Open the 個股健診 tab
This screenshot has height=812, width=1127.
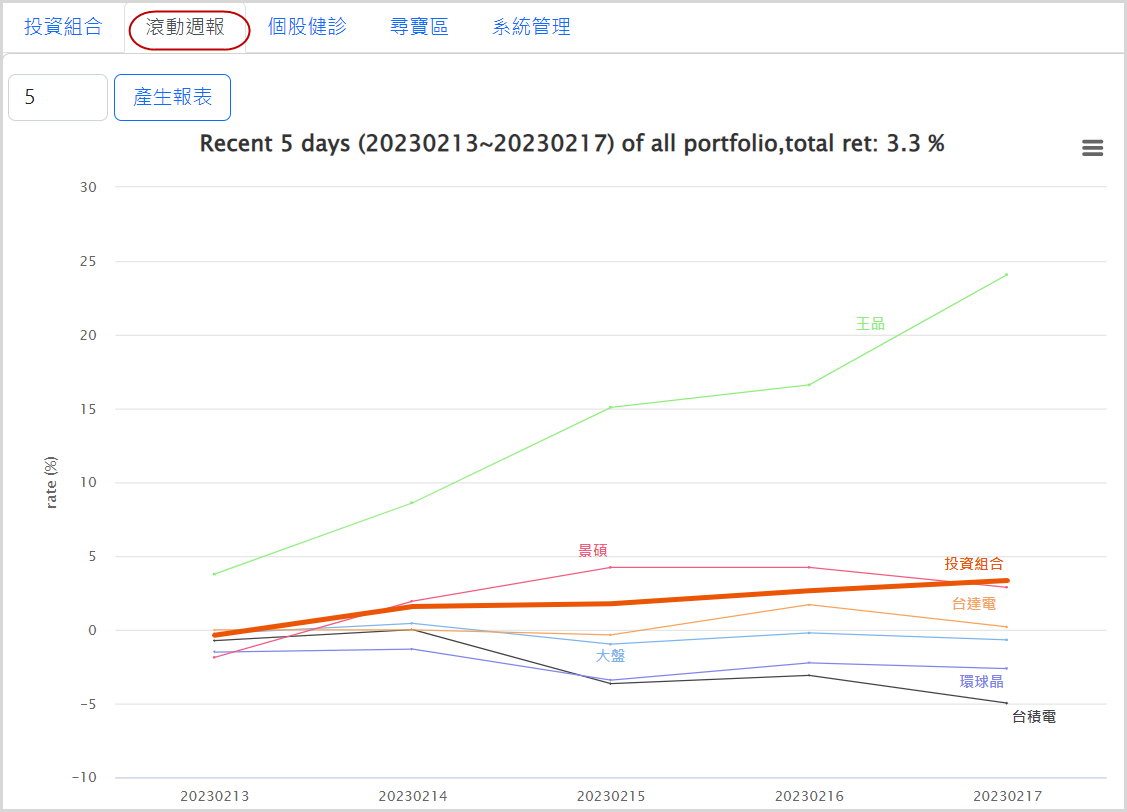pyautogui.click(x=307, y=27)
